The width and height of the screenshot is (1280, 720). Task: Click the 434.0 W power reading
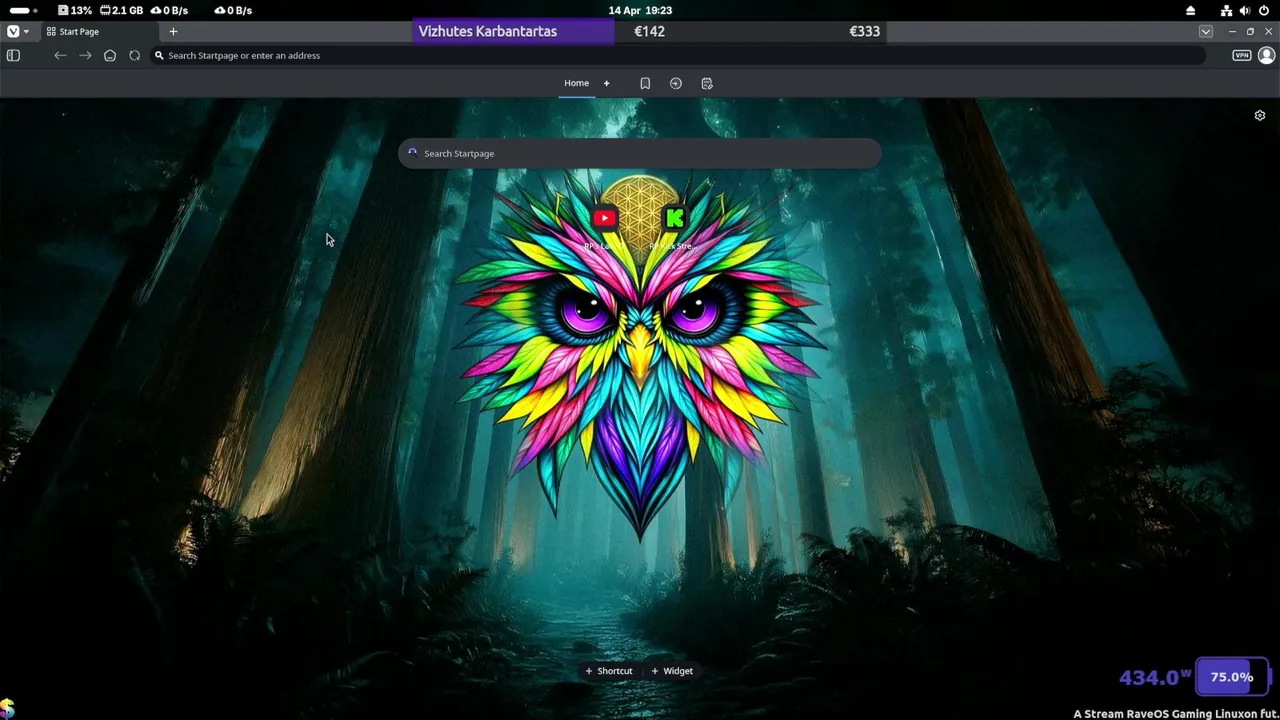pos(1155,677)
